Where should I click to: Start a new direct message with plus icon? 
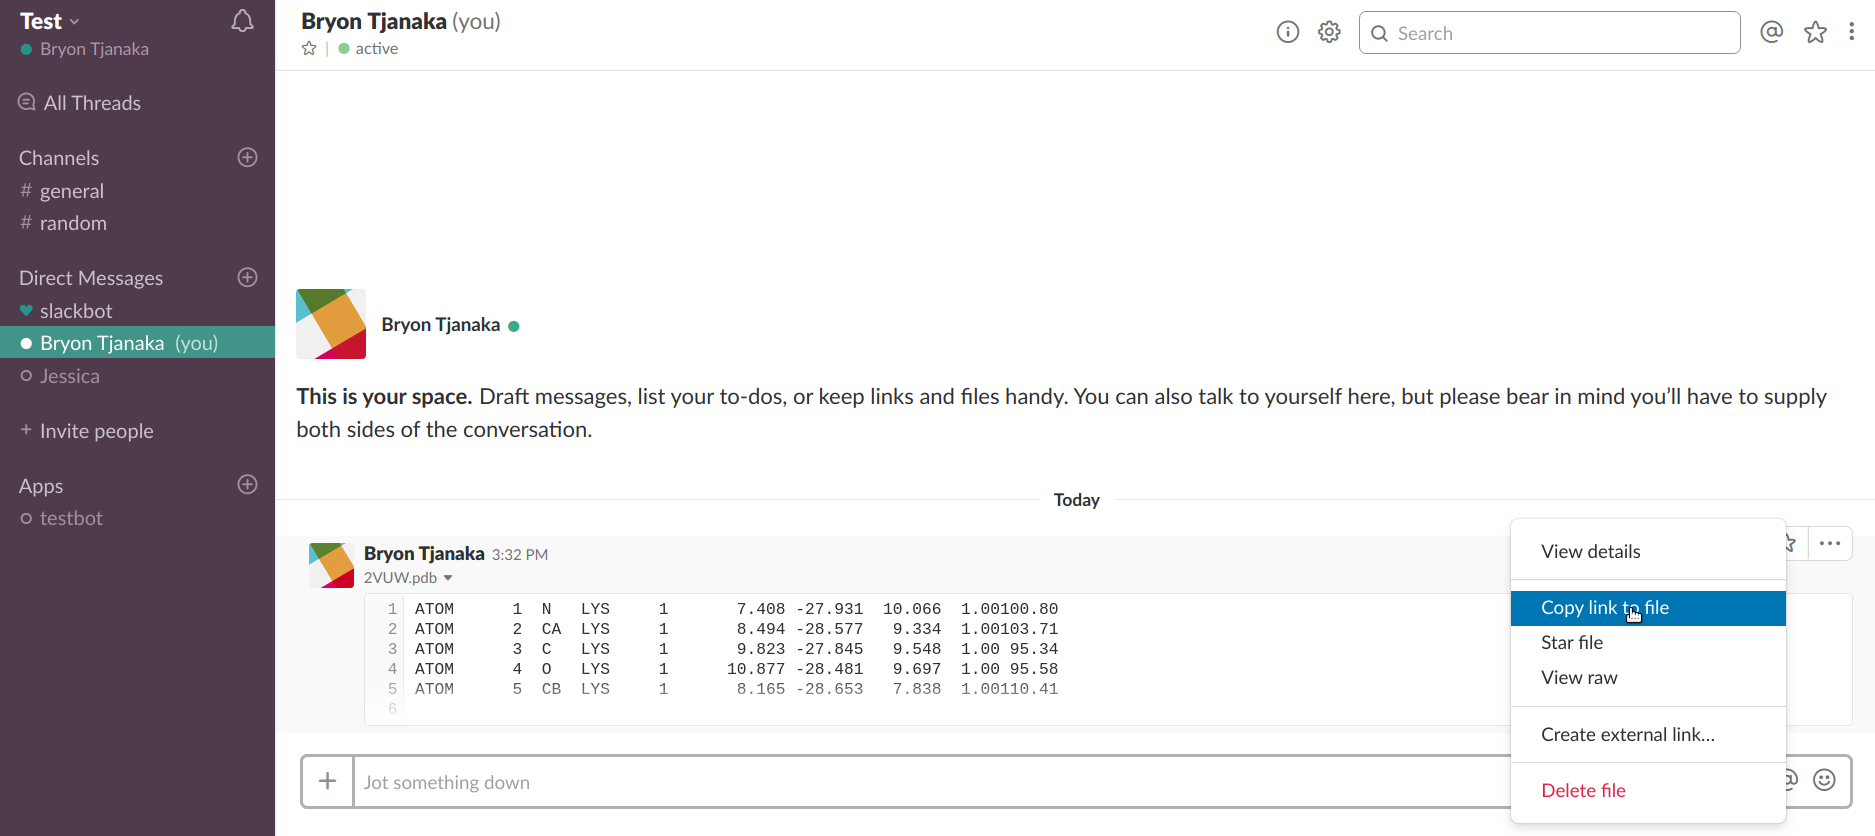pos(248,277)
